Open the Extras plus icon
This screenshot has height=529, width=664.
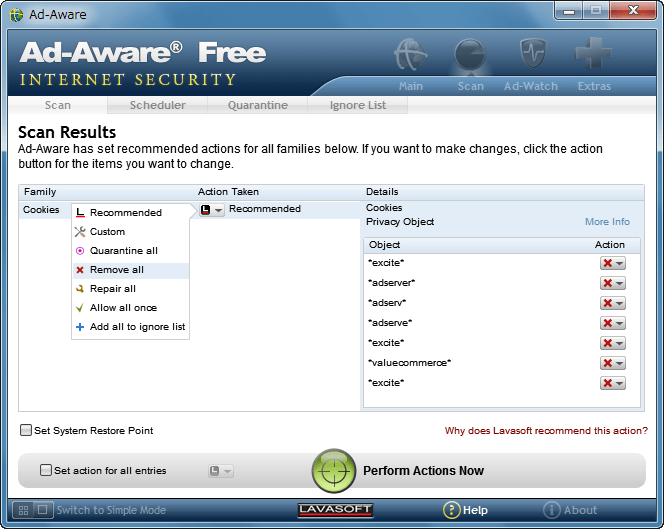[x=593, y=53]
